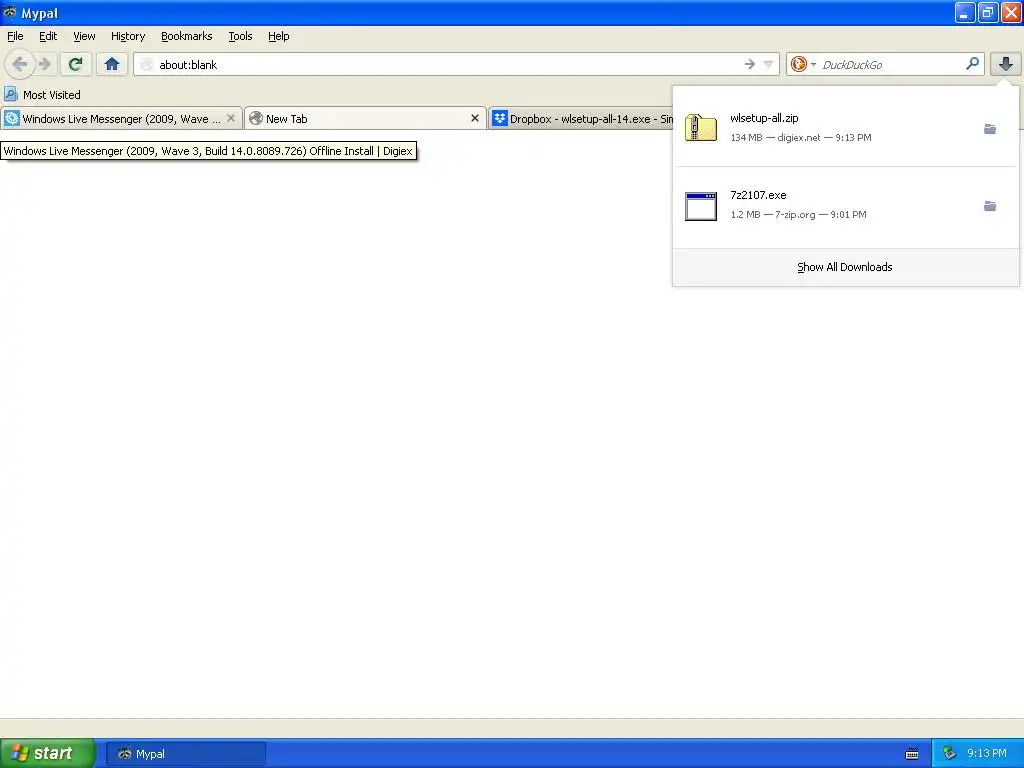
Task: Click the Mypal raccoon title bar icon
Action: pos(10,12)
